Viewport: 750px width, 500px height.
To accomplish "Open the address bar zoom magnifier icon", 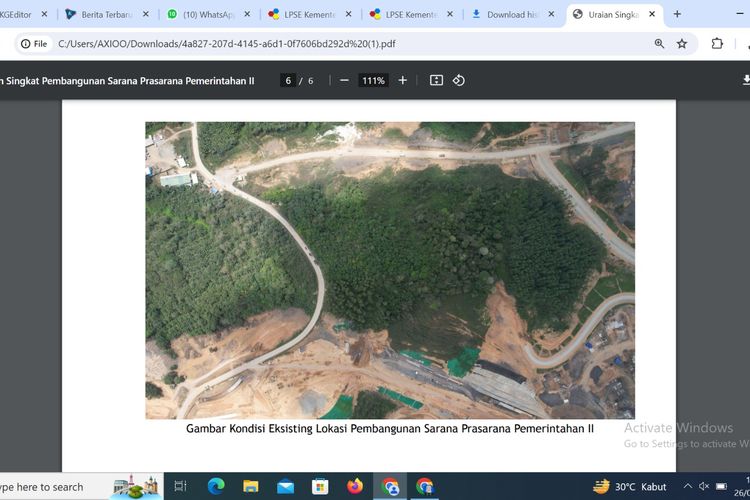I will (x=659, y=44).
